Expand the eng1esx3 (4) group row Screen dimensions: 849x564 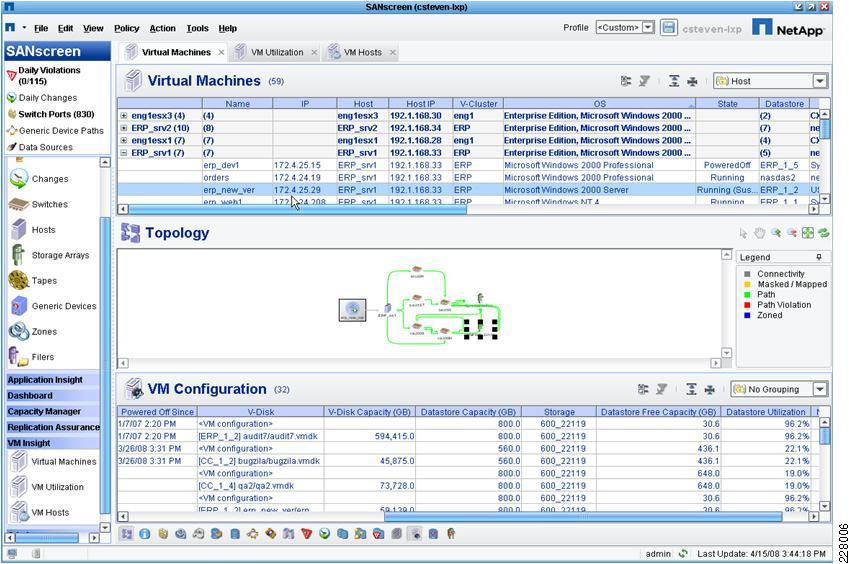(x=123, y=115)
